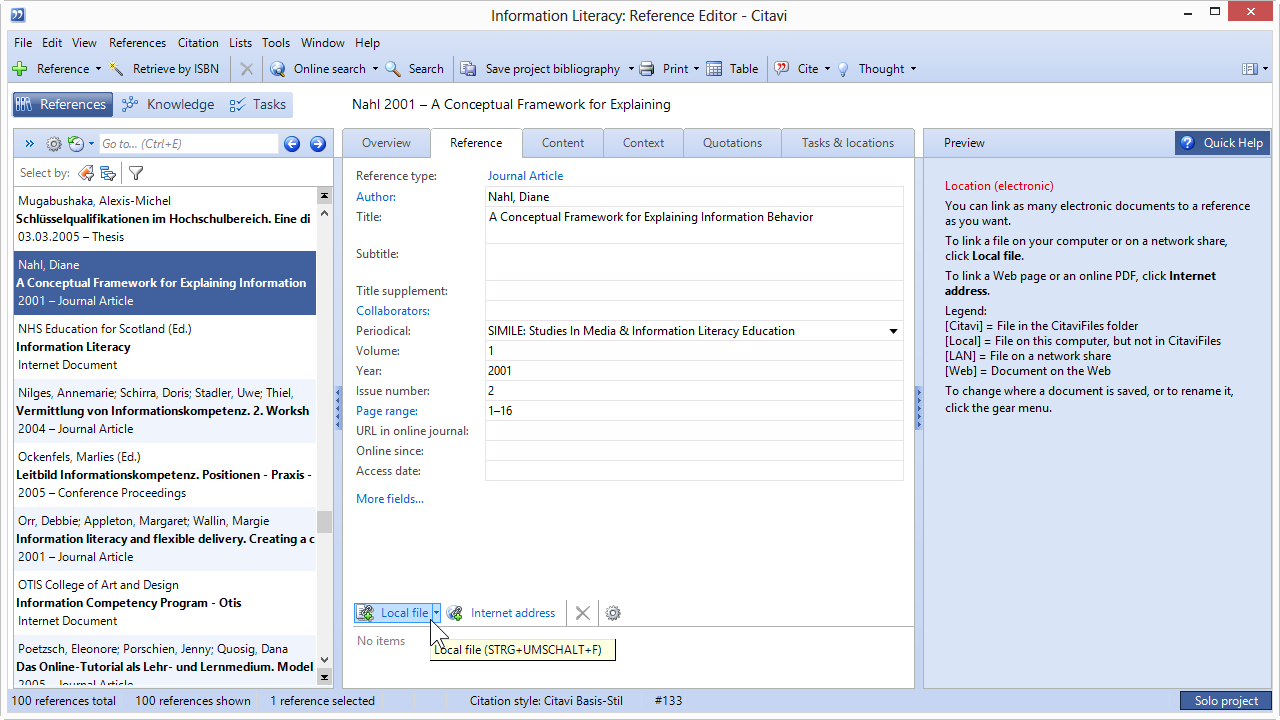The width and height of the screenshot is (1280, 720).
Task: Expand the Periodical dropdown arrow
Action: [893, 331]
